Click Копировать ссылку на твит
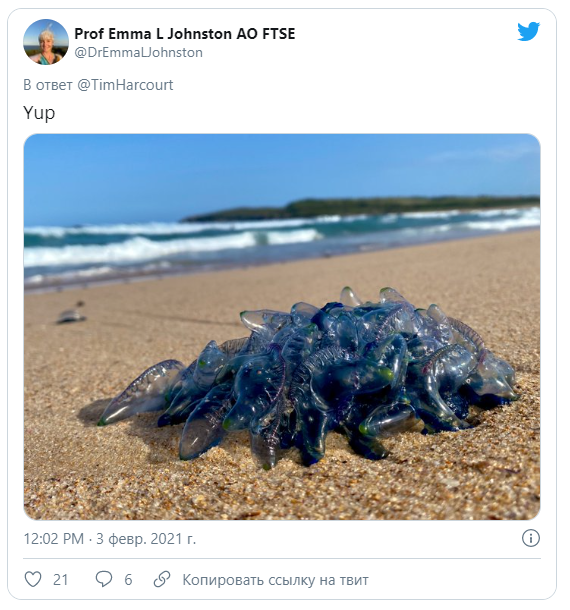570x610 pixels. click(x=275, y=580)
